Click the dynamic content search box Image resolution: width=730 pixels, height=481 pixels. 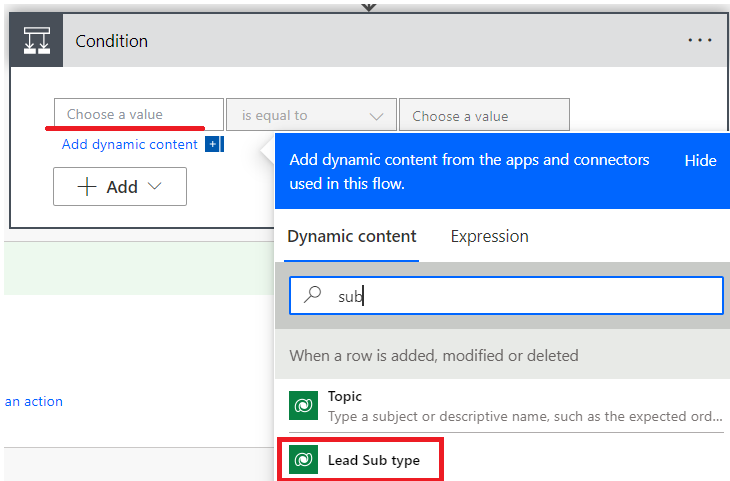[506, 296]
